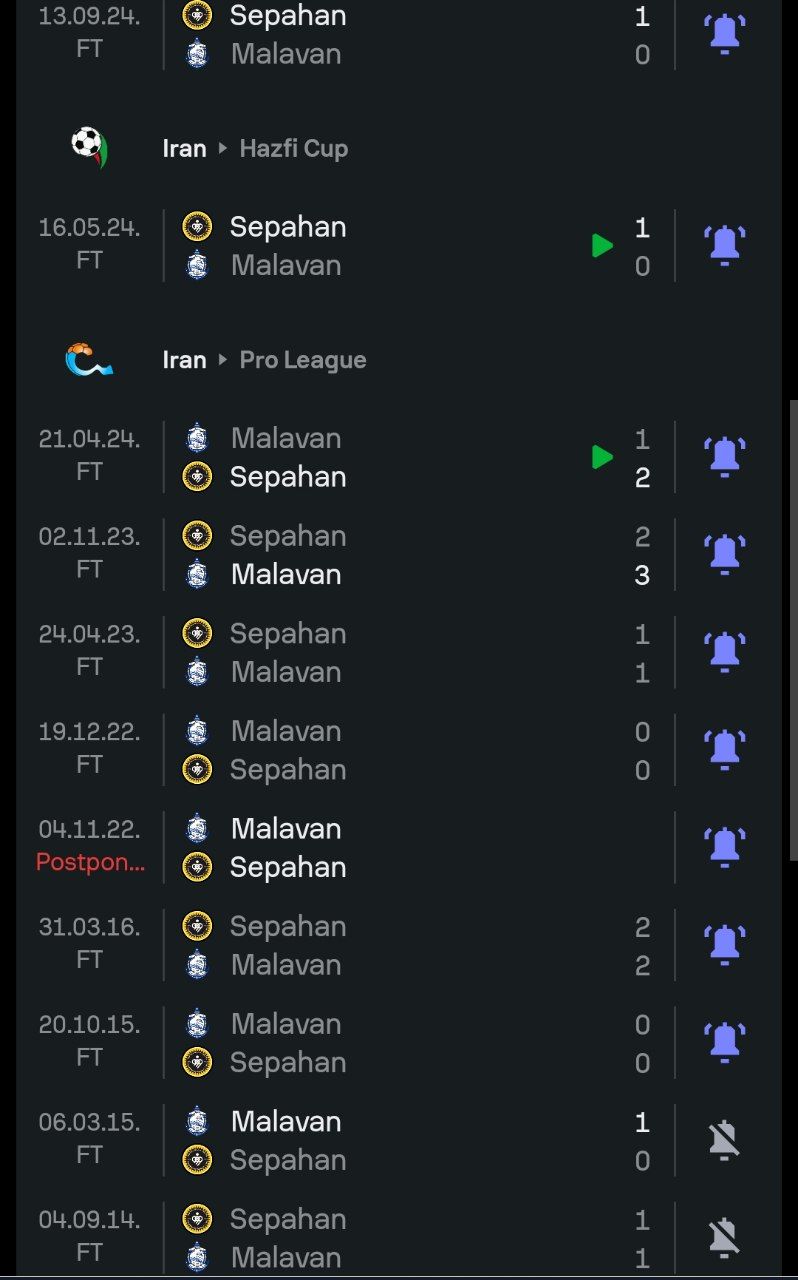Play highlights for 21.04.24 Malavan–Sepahan match

(x=602, y=457)
